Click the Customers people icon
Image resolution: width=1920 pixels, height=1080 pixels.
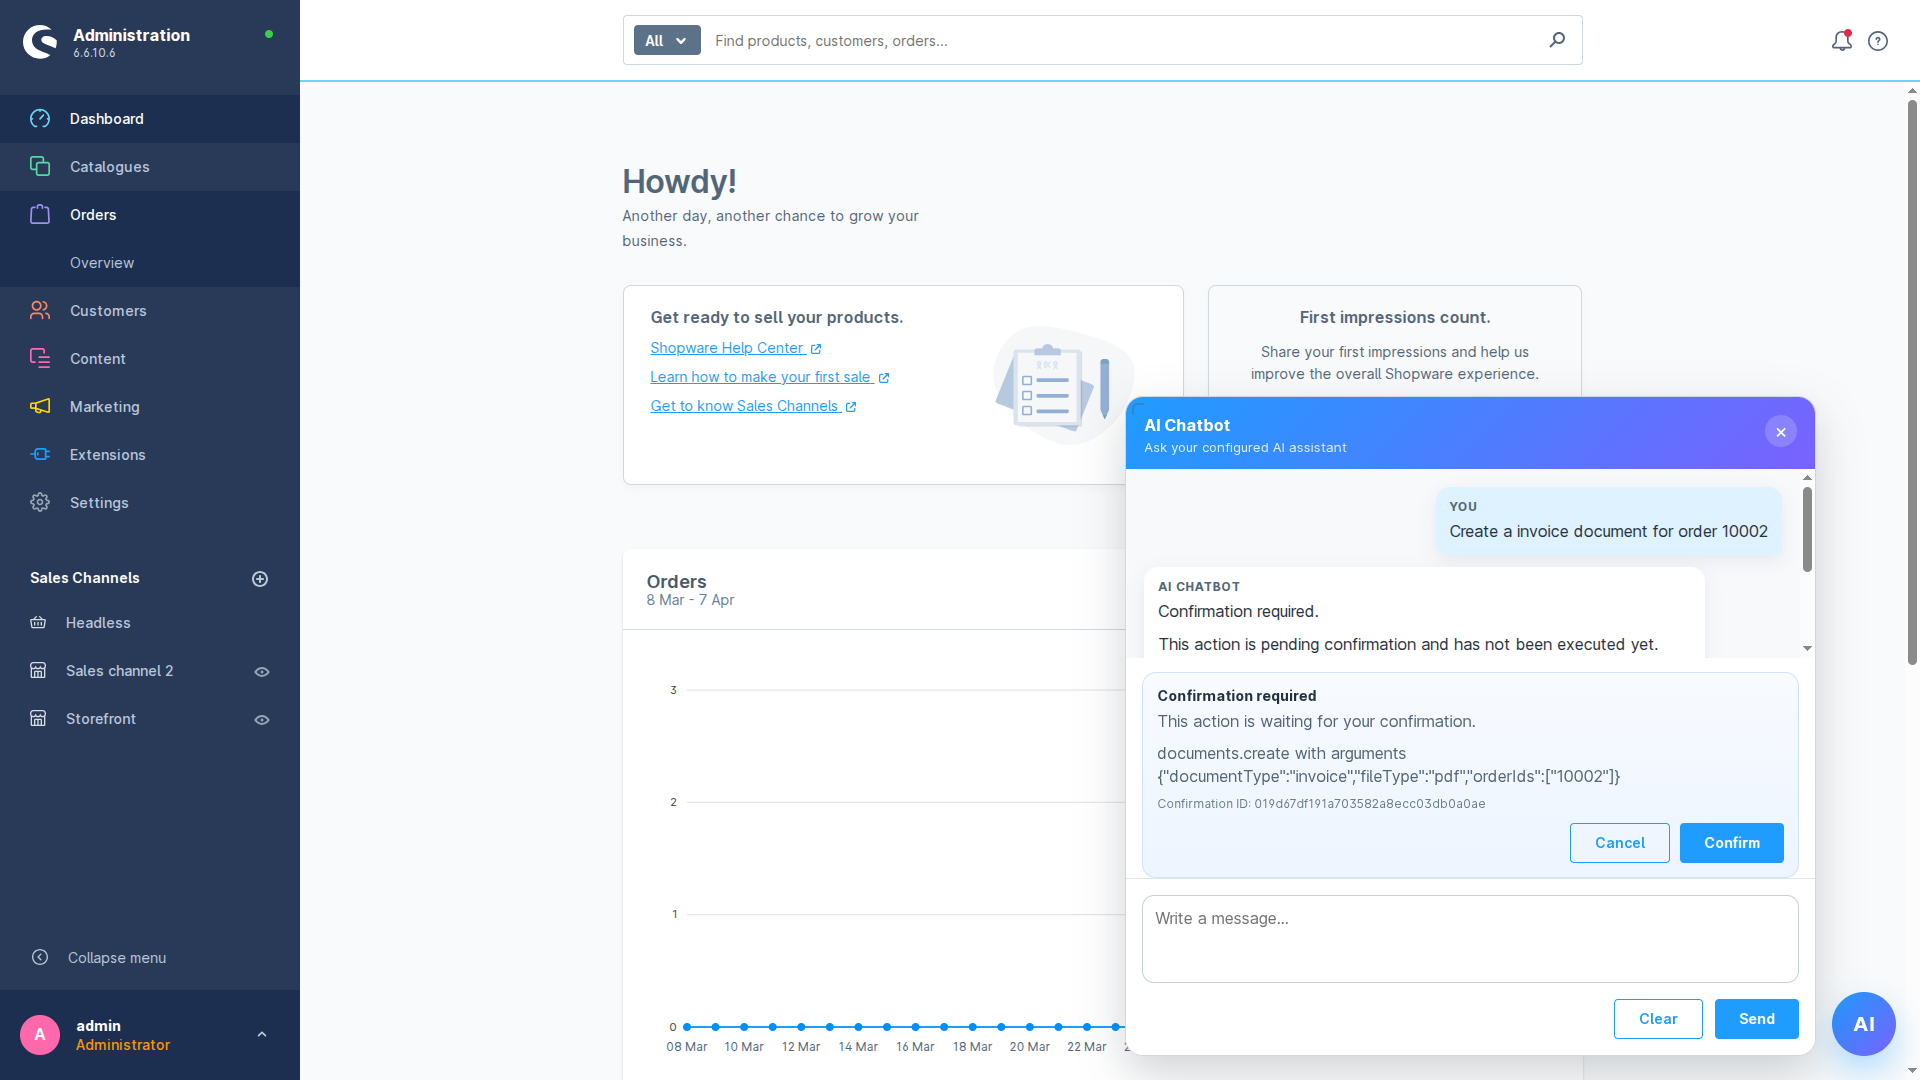[40, 311]
